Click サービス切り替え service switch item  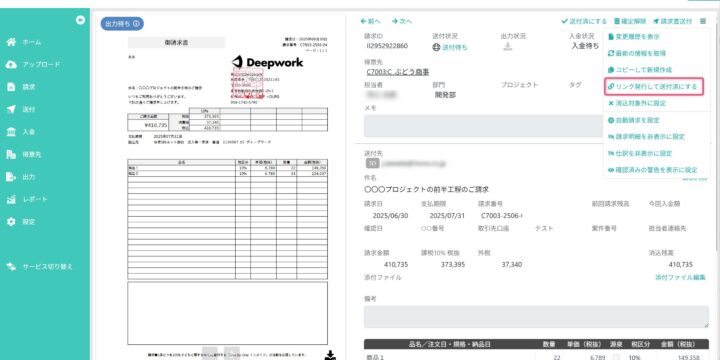pyautogui.click(x=39, y=267)
